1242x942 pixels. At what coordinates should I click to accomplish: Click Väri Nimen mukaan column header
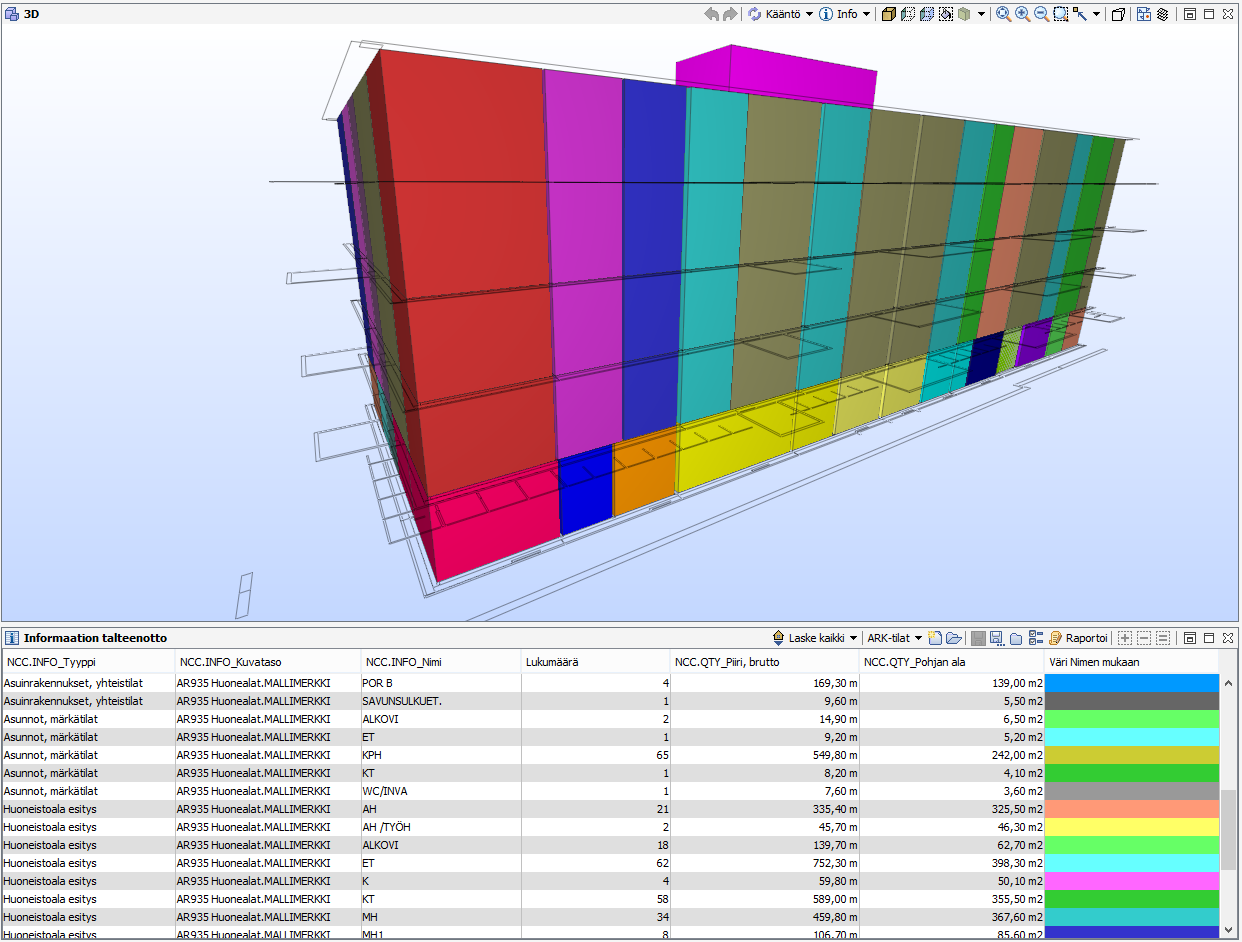point(1131,661)
